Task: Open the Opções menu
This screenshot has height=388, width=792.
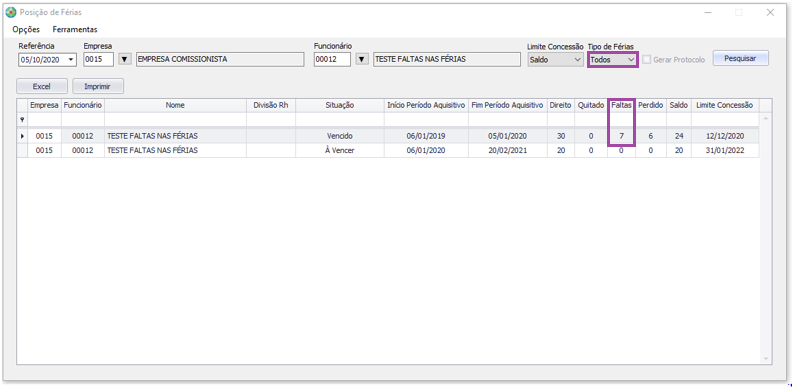Action: click(26, 29)
